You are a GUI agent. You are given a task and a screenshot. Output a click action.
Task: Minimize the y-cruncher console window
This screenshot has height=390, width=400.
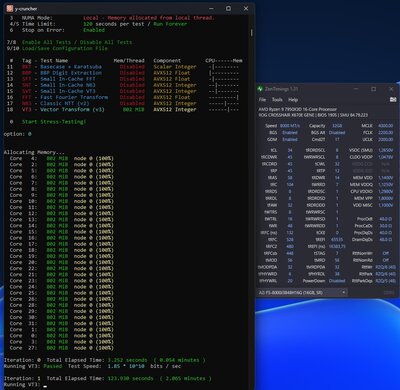pyautogui.click(x=211, y=8)
